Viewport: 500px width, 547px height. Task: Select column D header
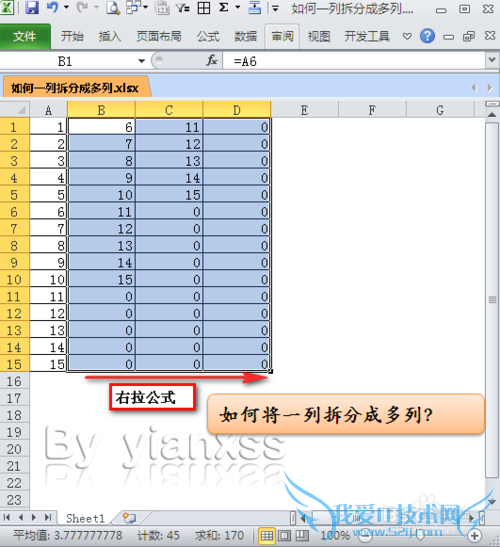[x=237, y=110]
